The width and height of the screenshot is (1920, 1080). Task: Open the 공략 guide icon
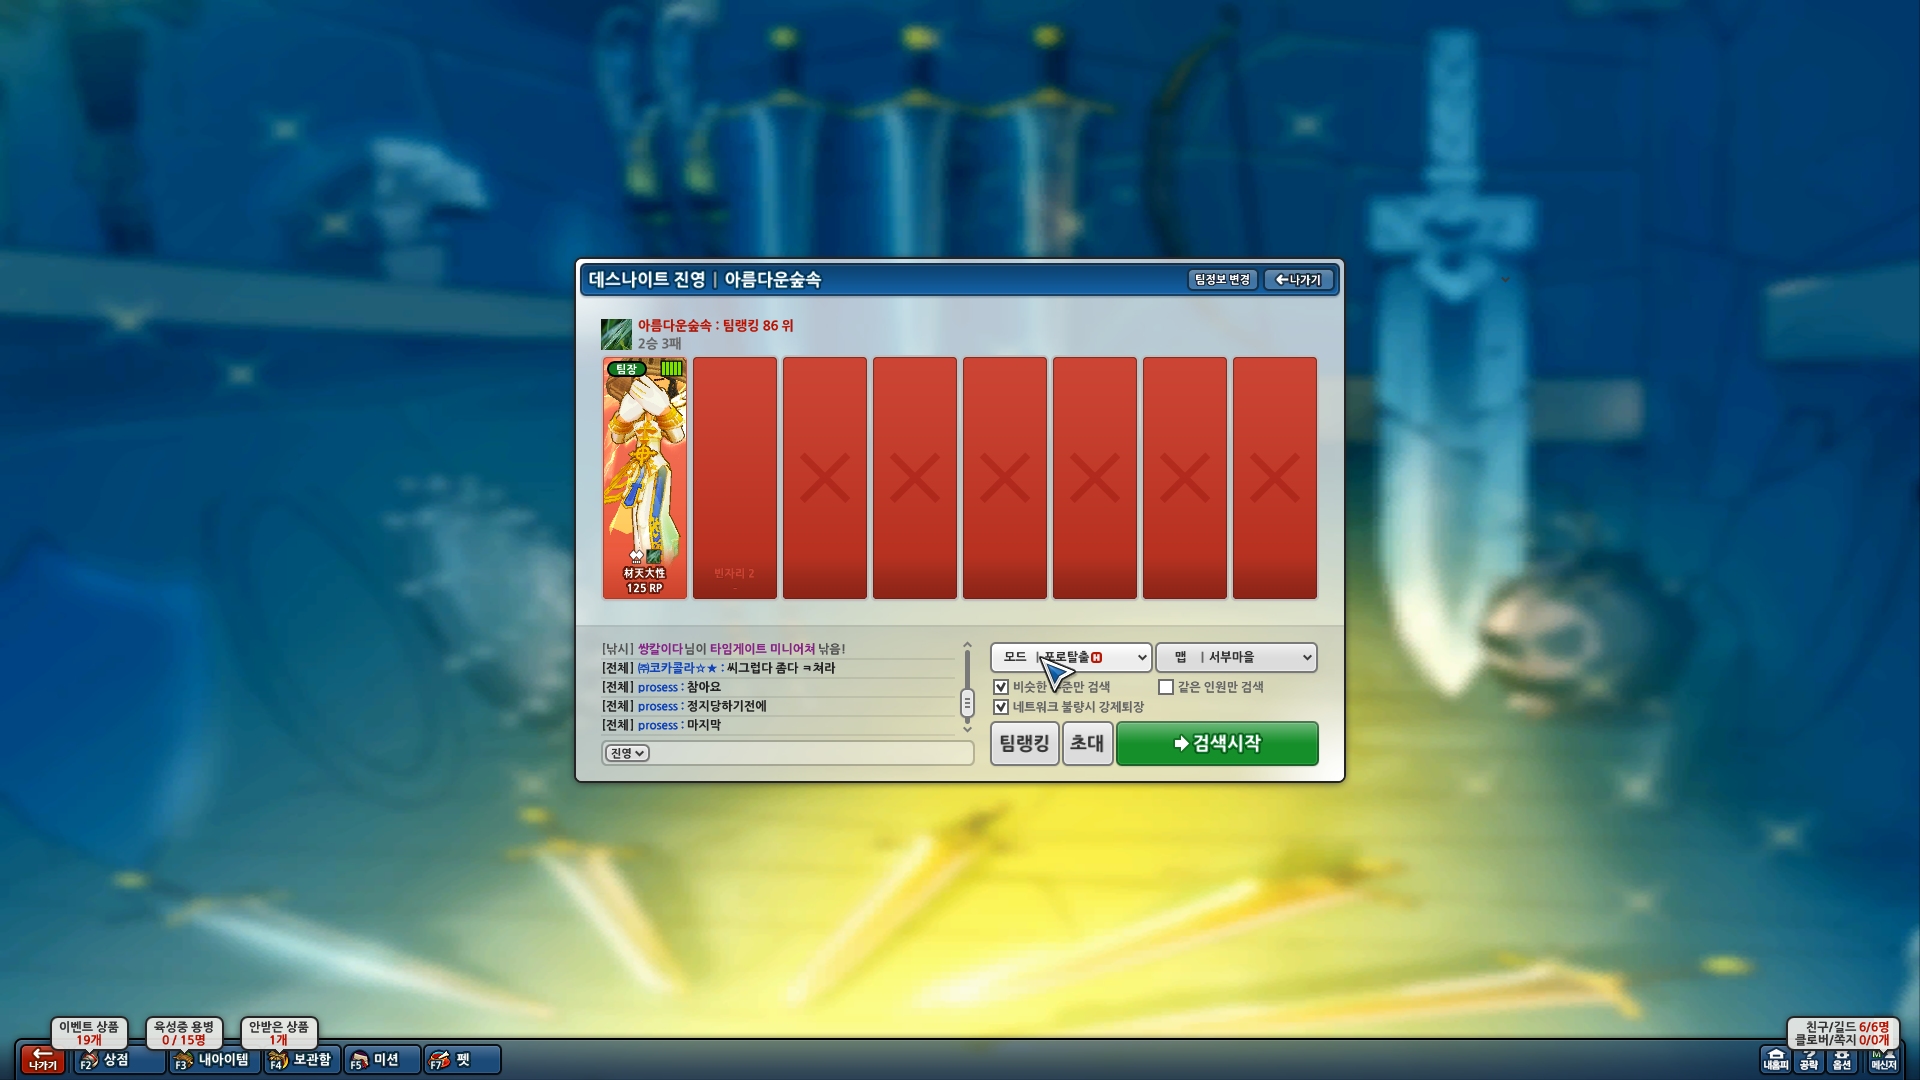tap(1809, 1059)
